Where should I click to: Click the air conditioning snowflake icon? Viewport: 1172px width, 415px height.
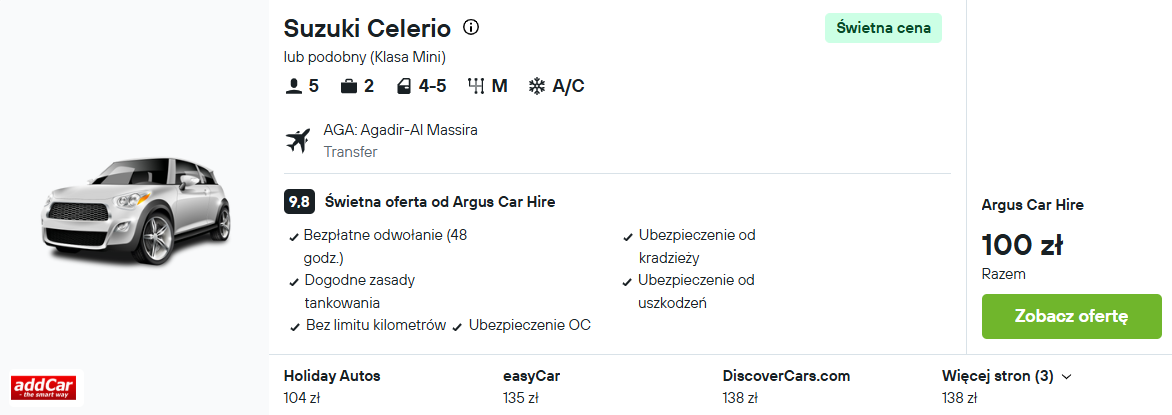point(537,86)
